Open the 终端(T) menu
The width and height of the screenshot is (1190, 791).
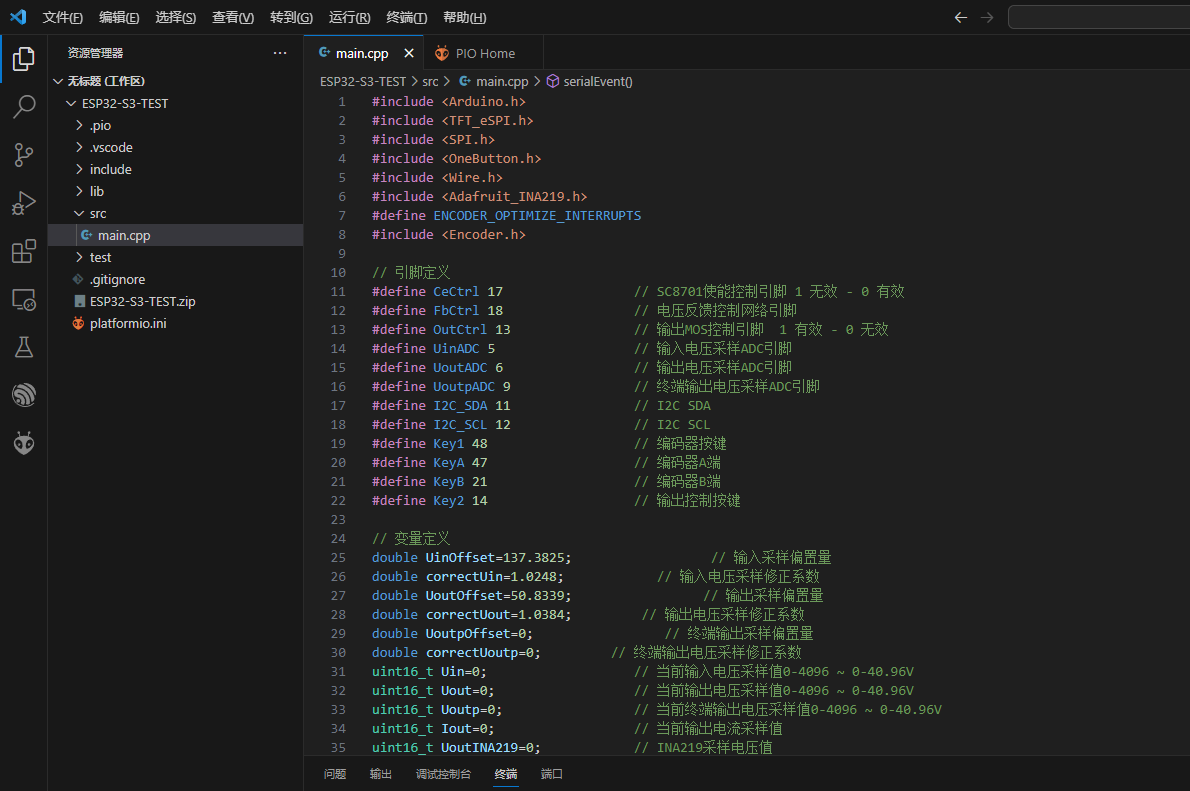pos(406,17)
